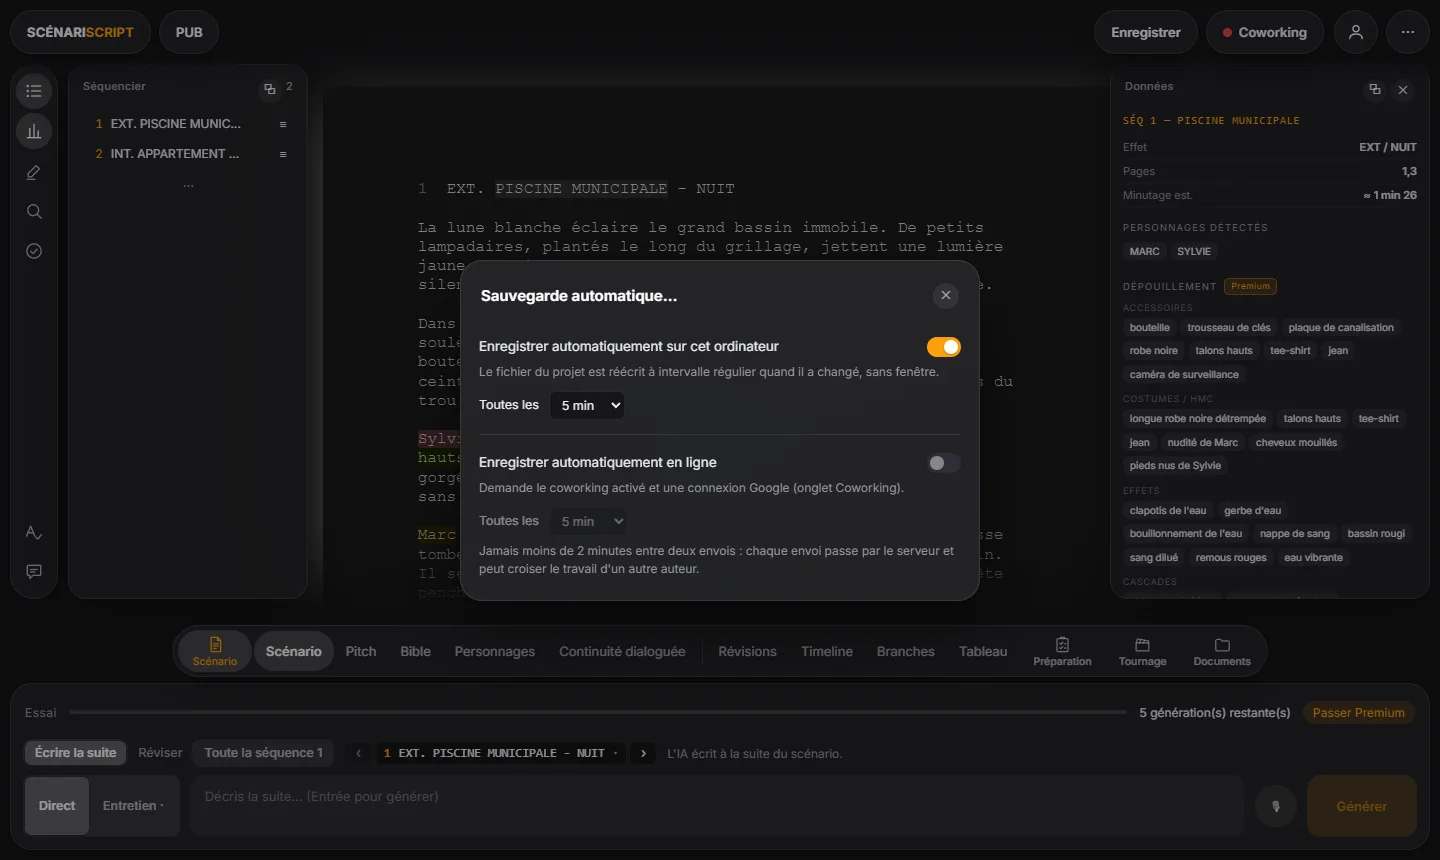The image size is (1440, 860).
Task: Open the local autosave interval dropdown
Action: tap(588, 405)
